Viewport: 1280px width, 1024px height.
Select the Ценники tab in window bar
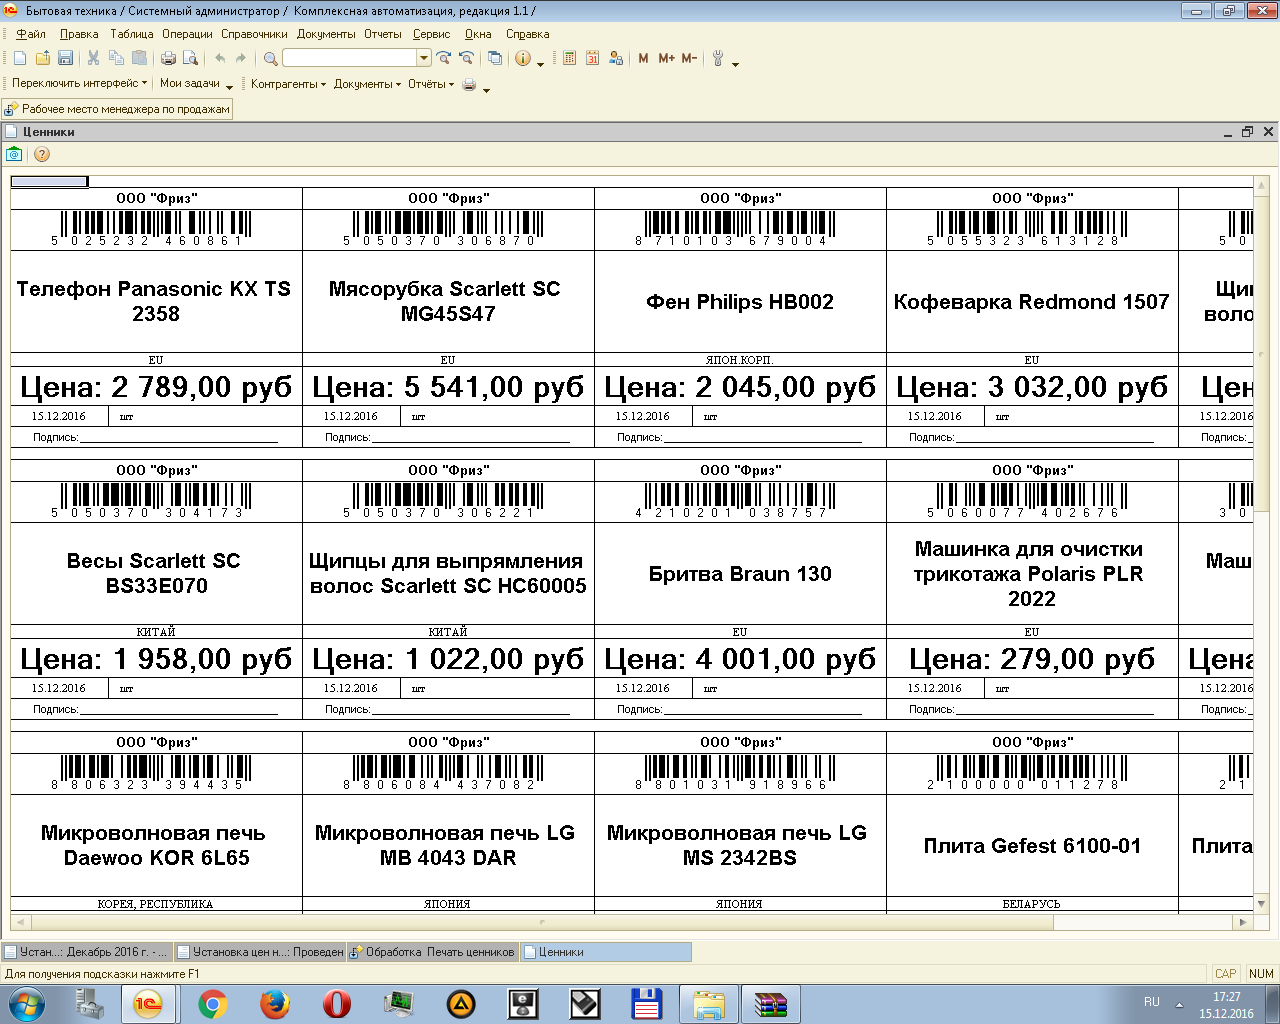pyautogui.click(x=605, y=952)
